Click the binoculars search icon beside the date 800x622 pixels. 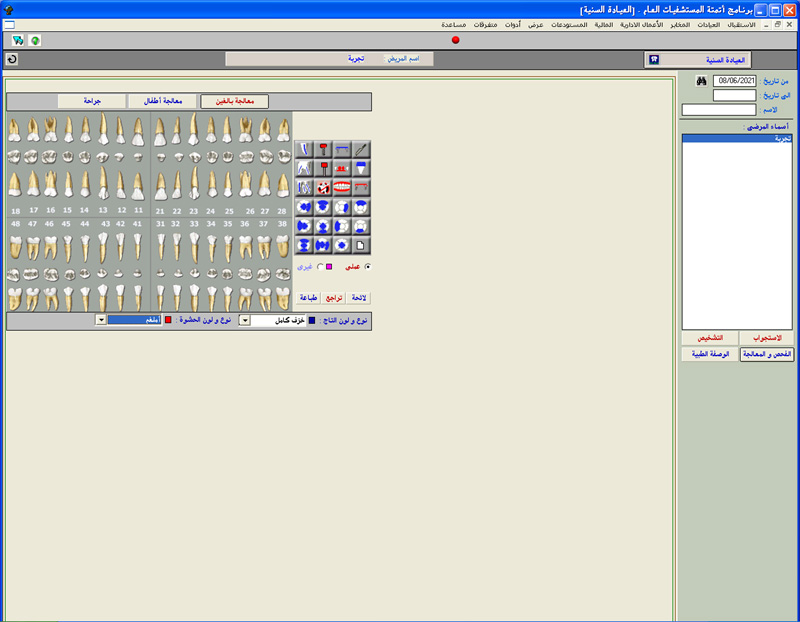(702, 81)
